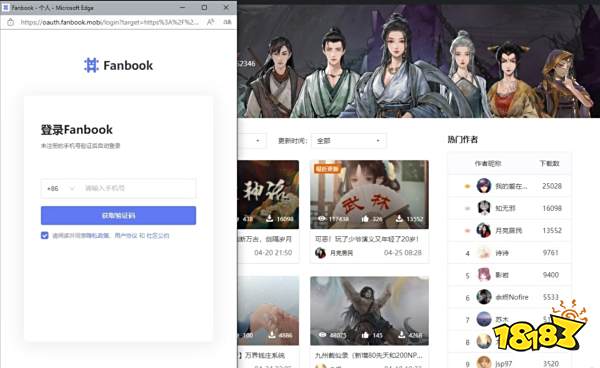
Task: Click the download icon showing 13552
Action: [399, 218]
